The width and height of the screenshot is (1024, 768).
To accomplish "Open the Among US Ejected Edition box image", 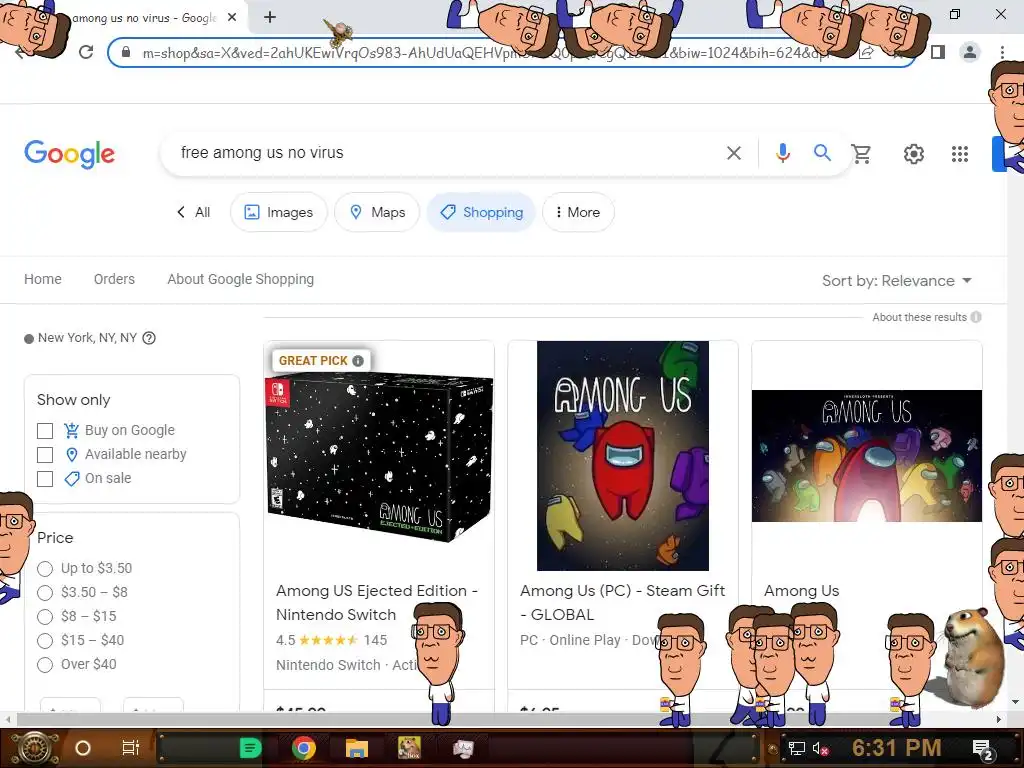I will 379,456.
